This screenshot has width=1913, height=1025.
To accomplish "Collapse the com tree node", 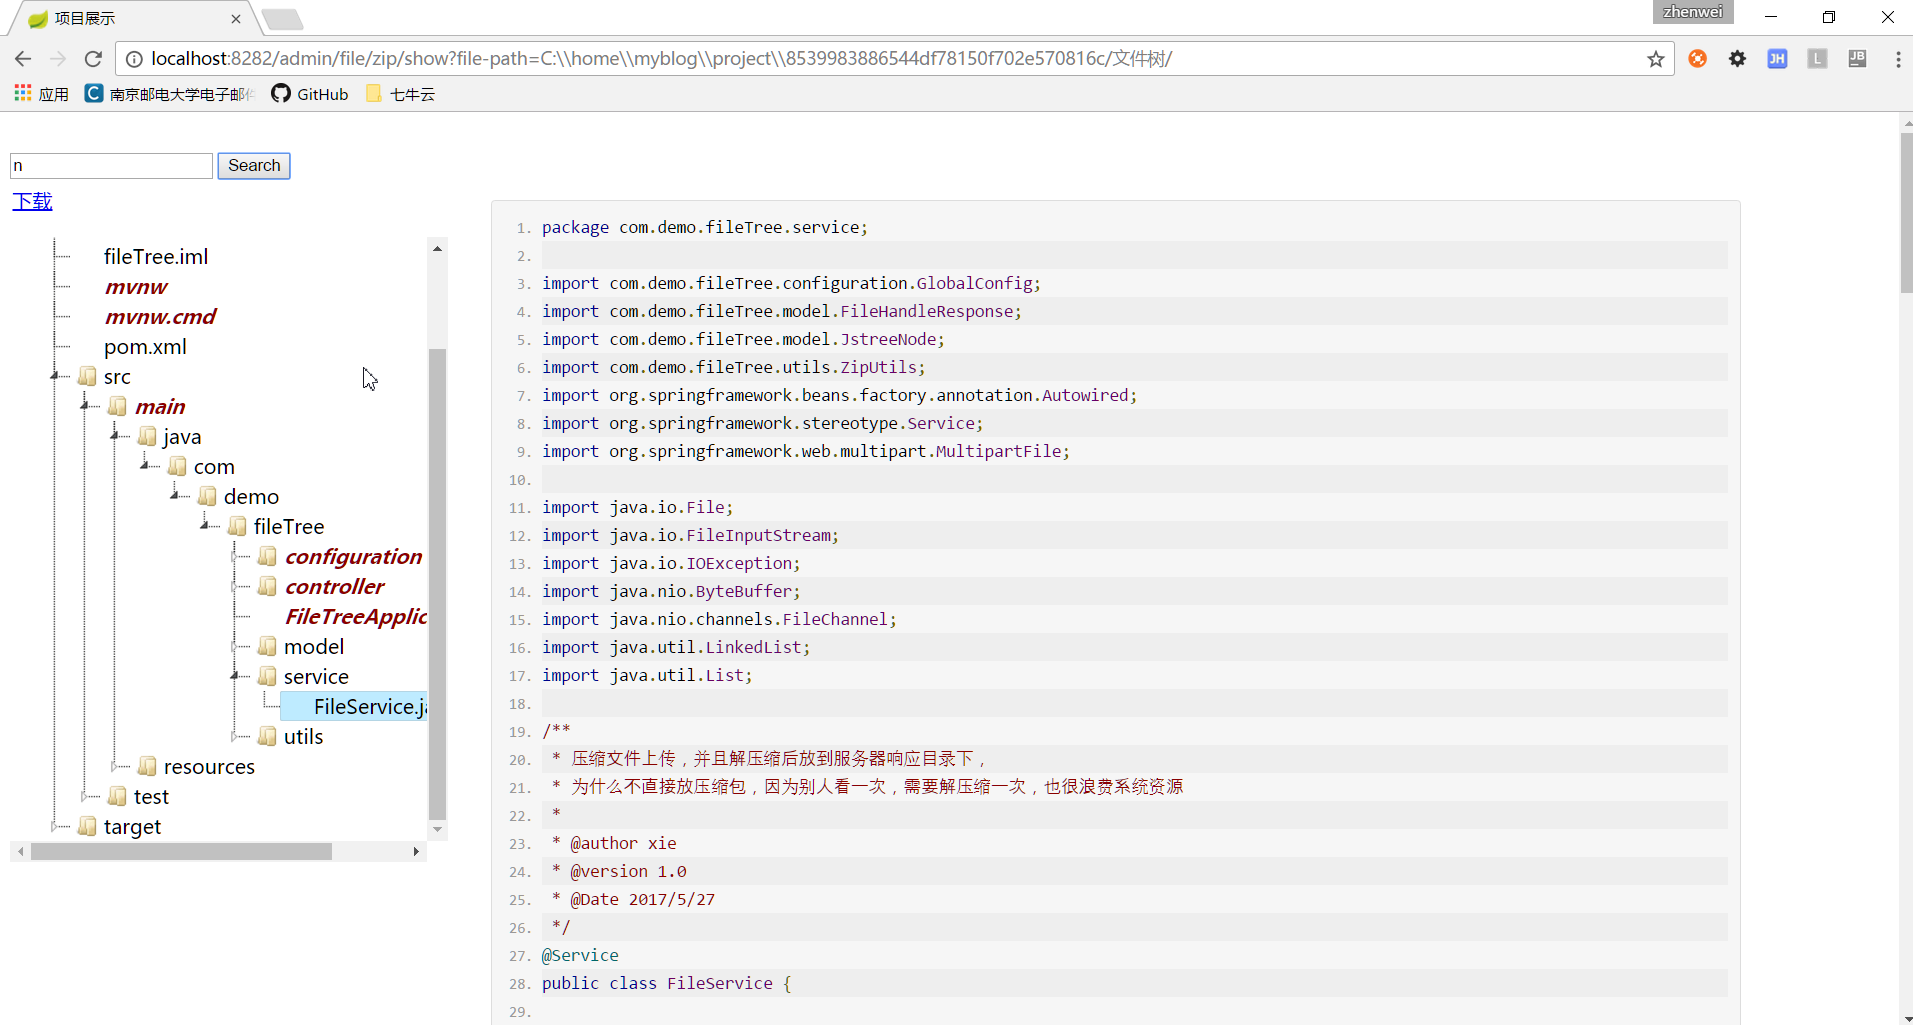I will pos(145,466).
